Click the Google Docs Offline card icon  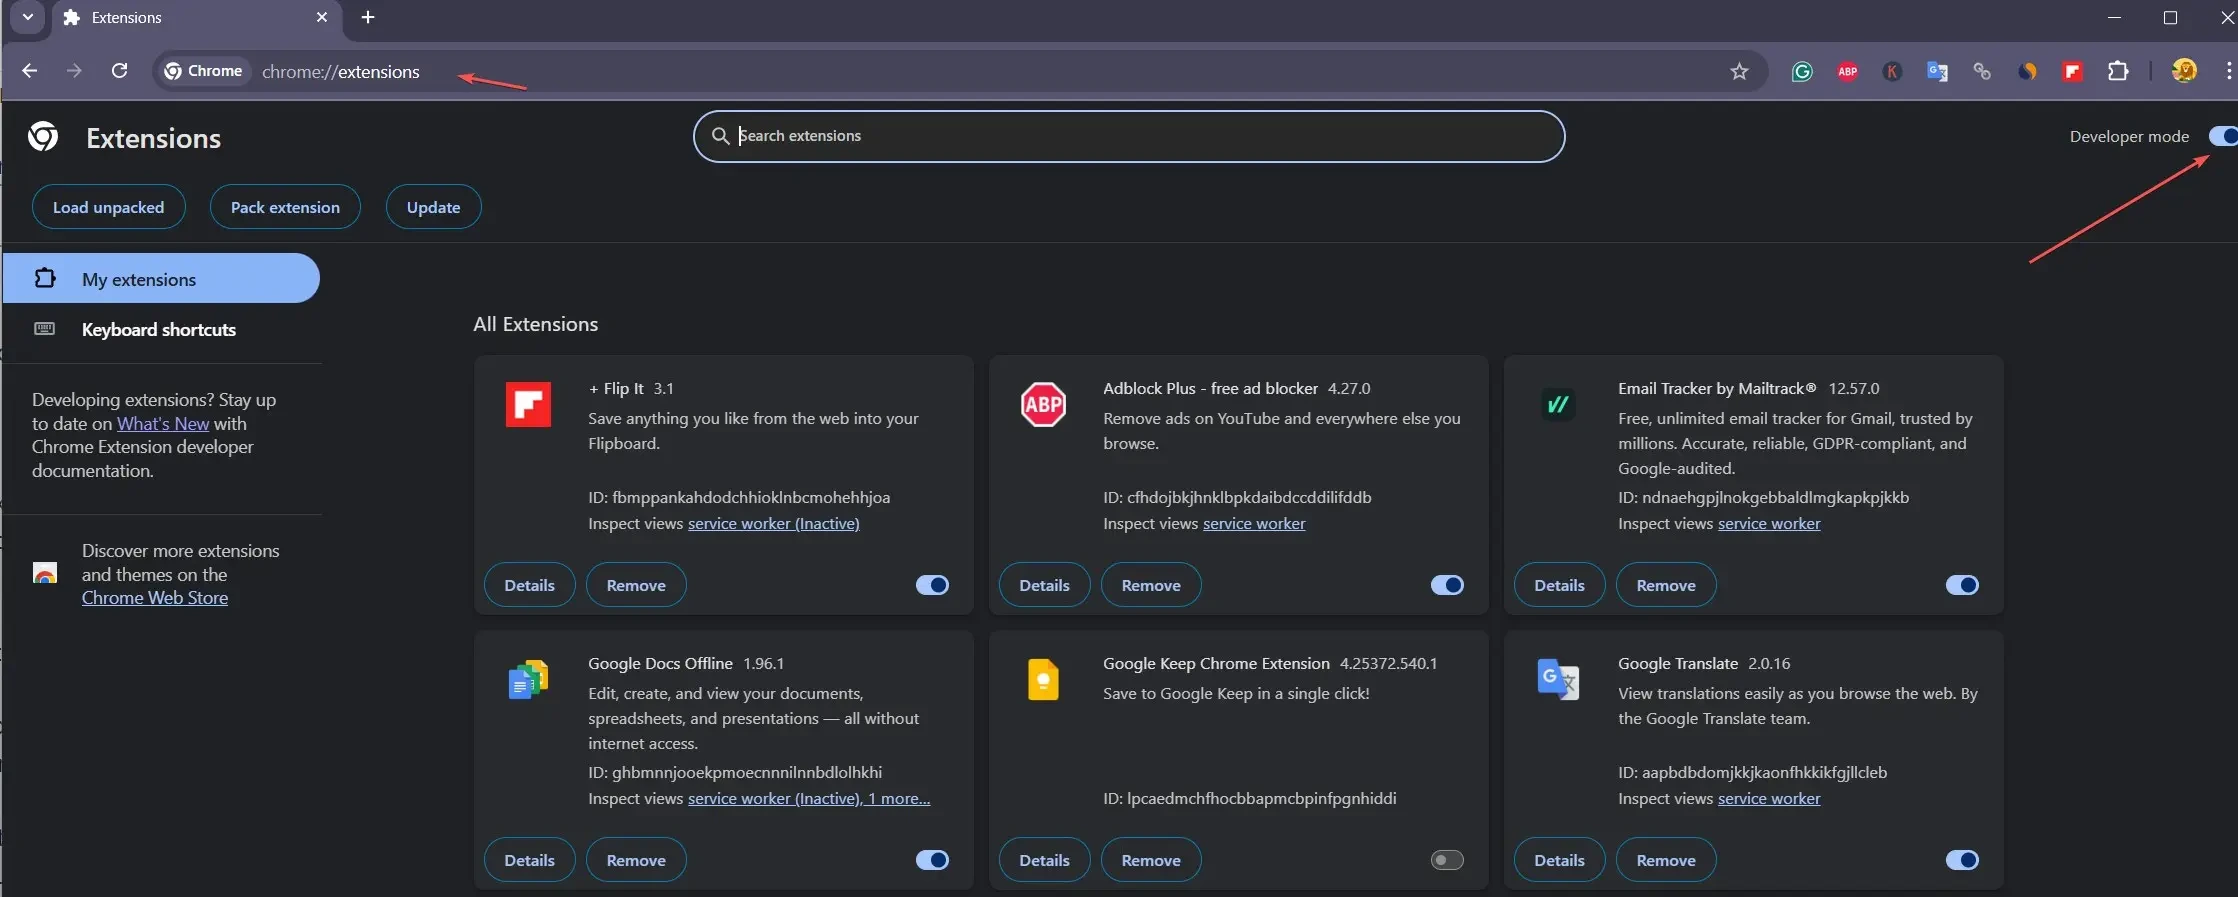coord(528,680)
